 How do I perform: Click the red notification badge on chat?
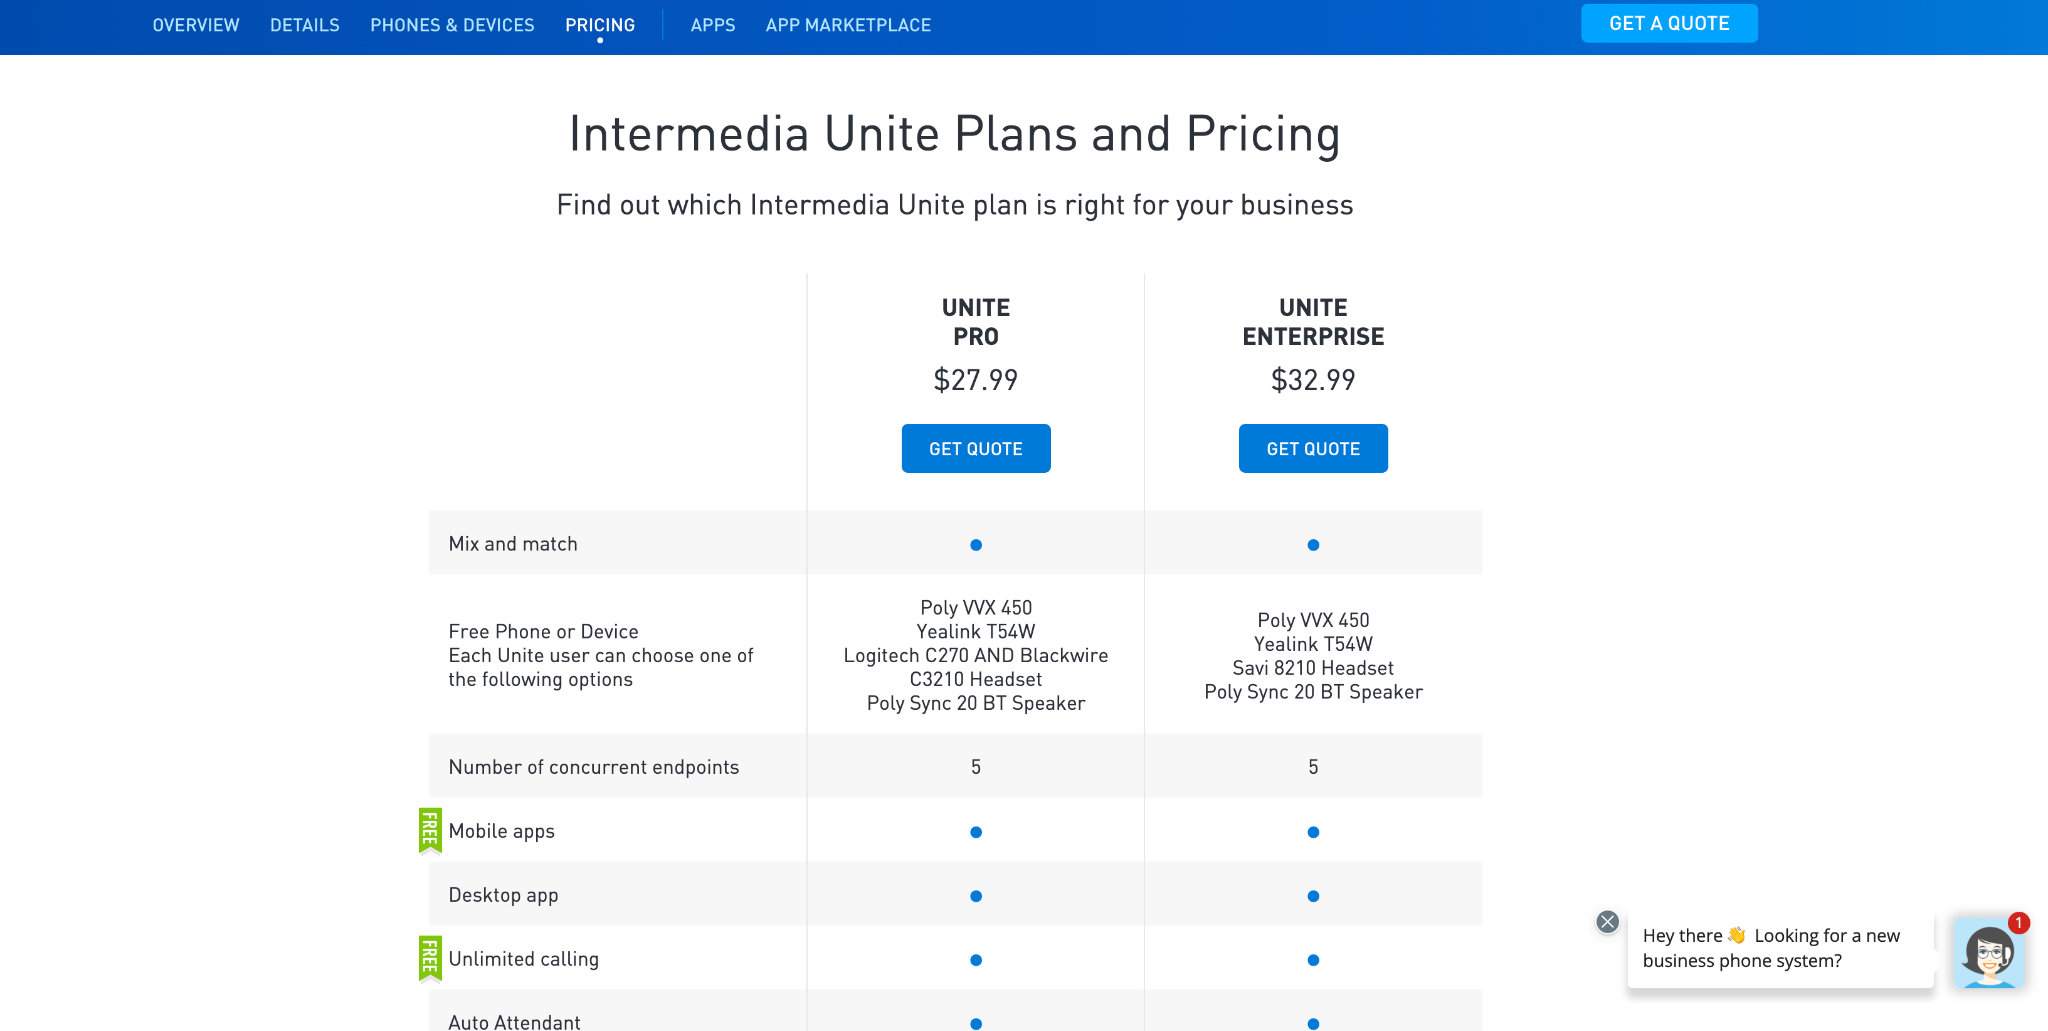2019,922
